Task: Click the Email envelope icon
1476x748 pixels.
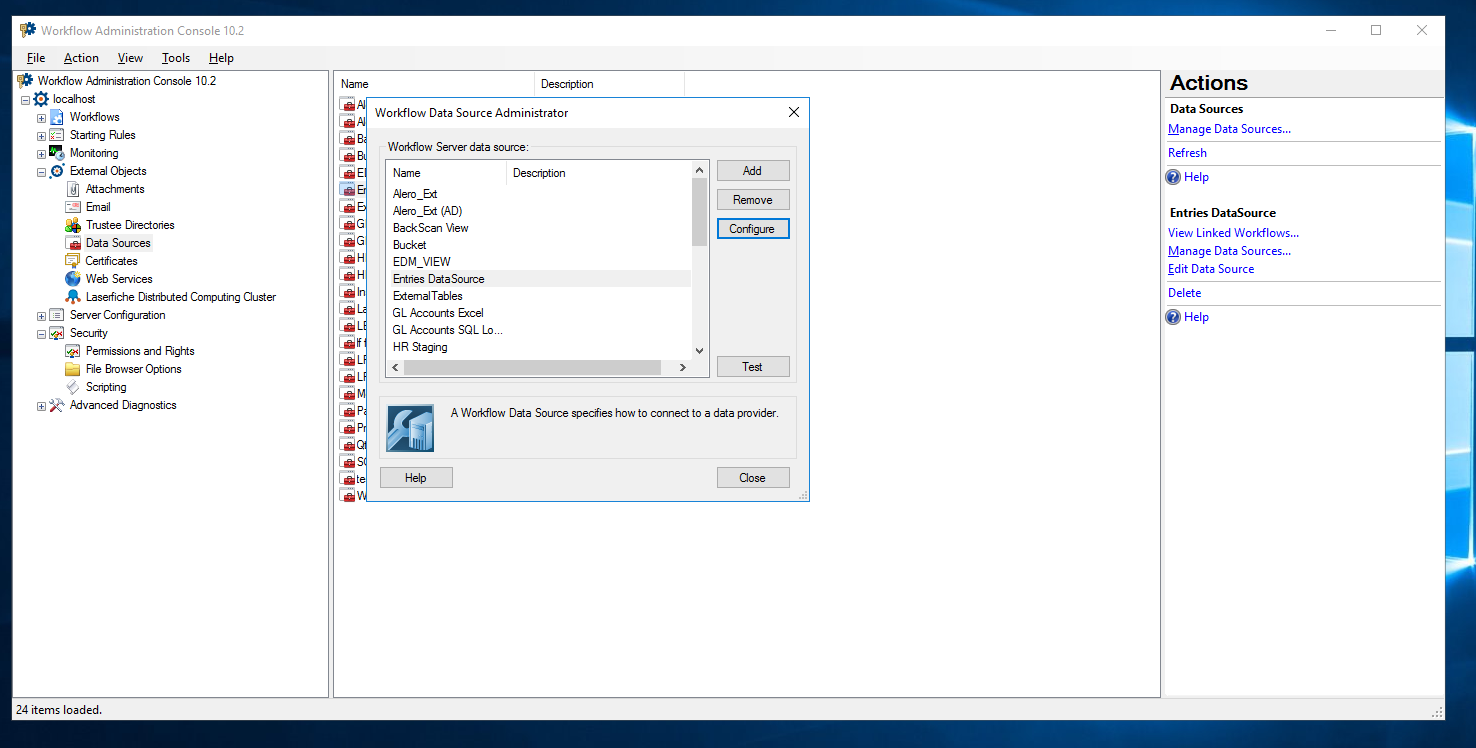Action: (x=73, y=207)
